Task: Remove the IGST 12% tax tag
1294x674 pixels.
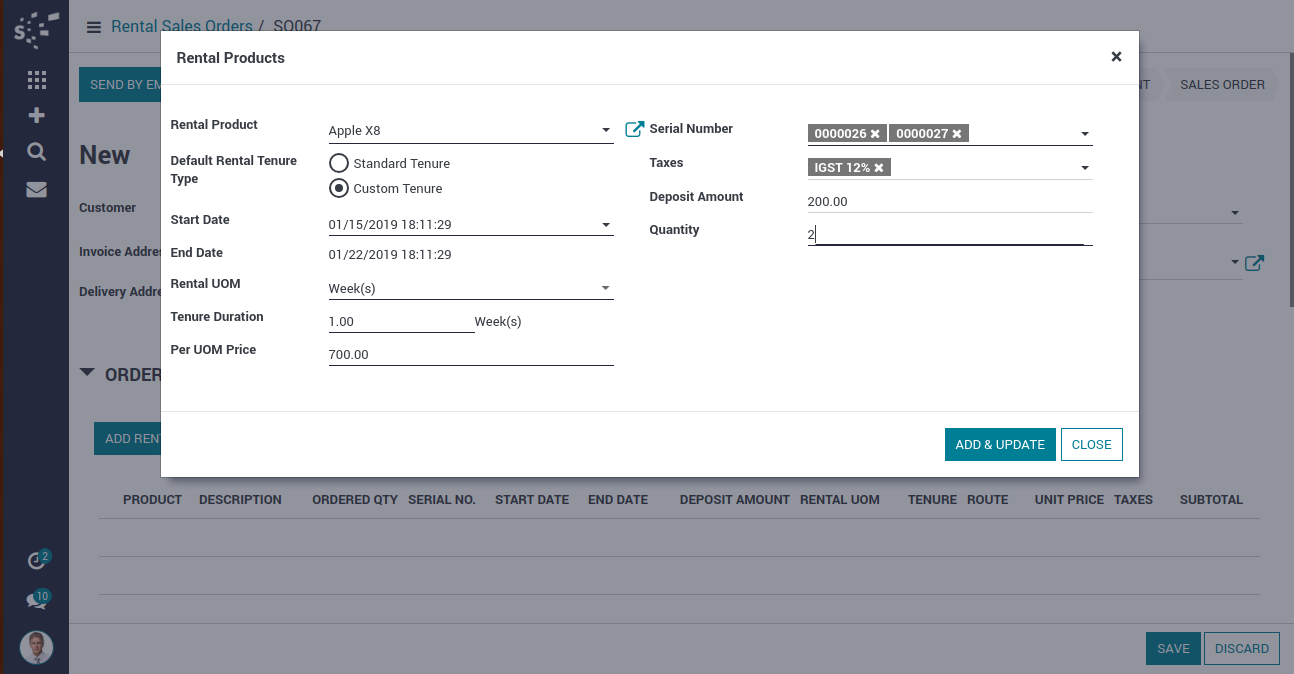Action: coord(879,168)
